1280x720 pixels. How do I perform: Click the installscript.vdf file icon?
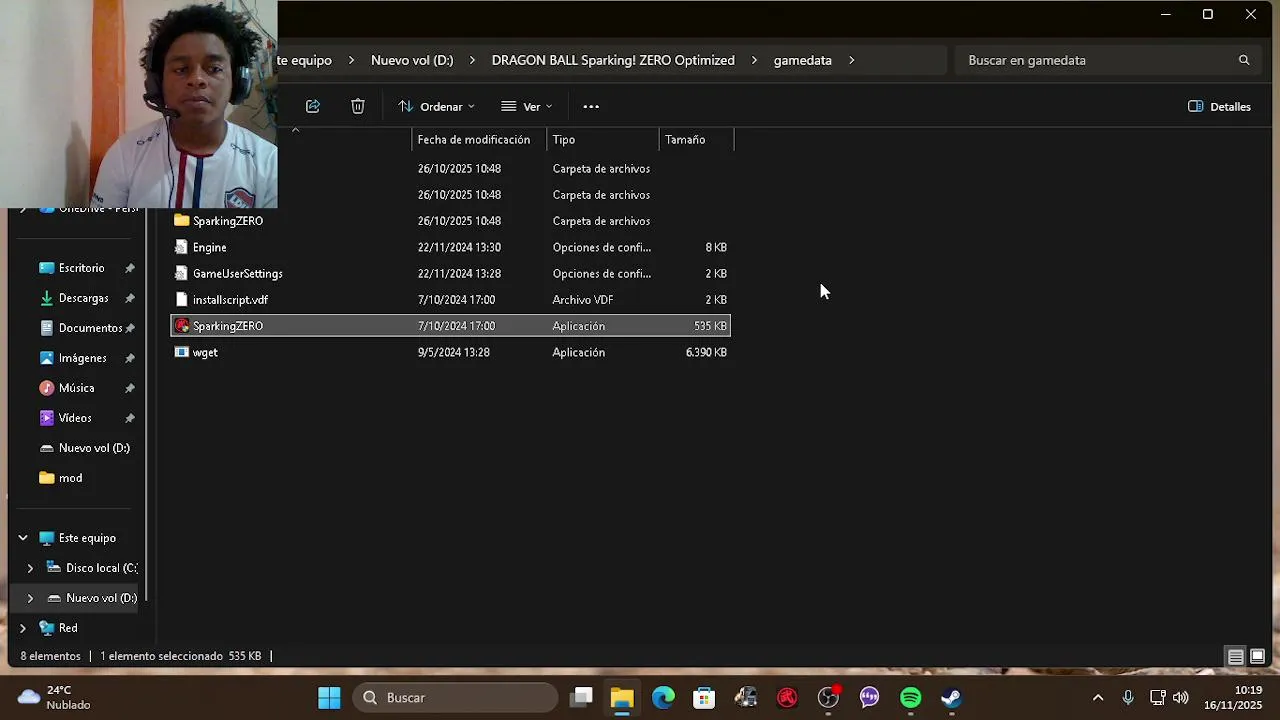(182, 299)
